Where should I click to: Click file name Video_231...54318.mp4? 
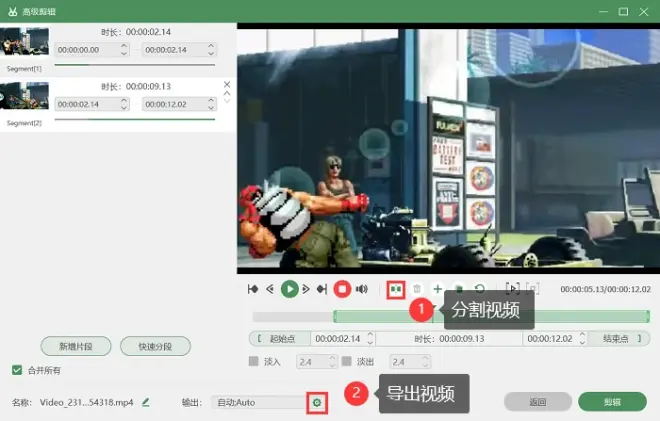pyautogui.click(x=86, y=402)
